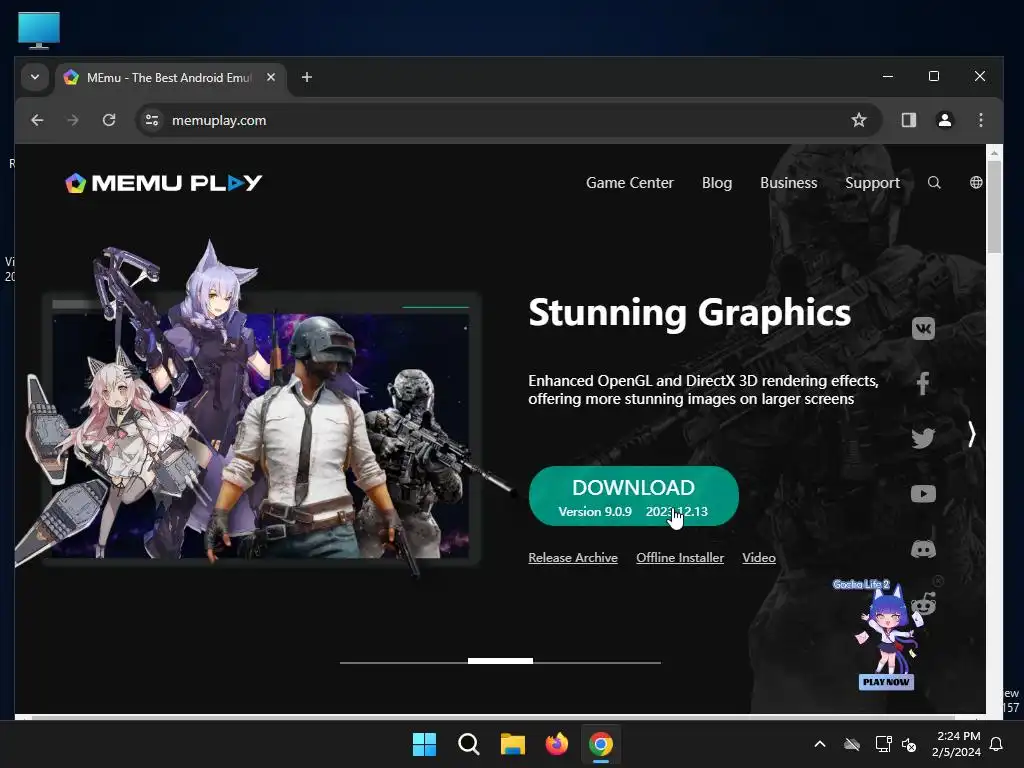The image size is (1024, 768).
Task: Bookmark this page with star icon
Action: click(x=859, y=120)
